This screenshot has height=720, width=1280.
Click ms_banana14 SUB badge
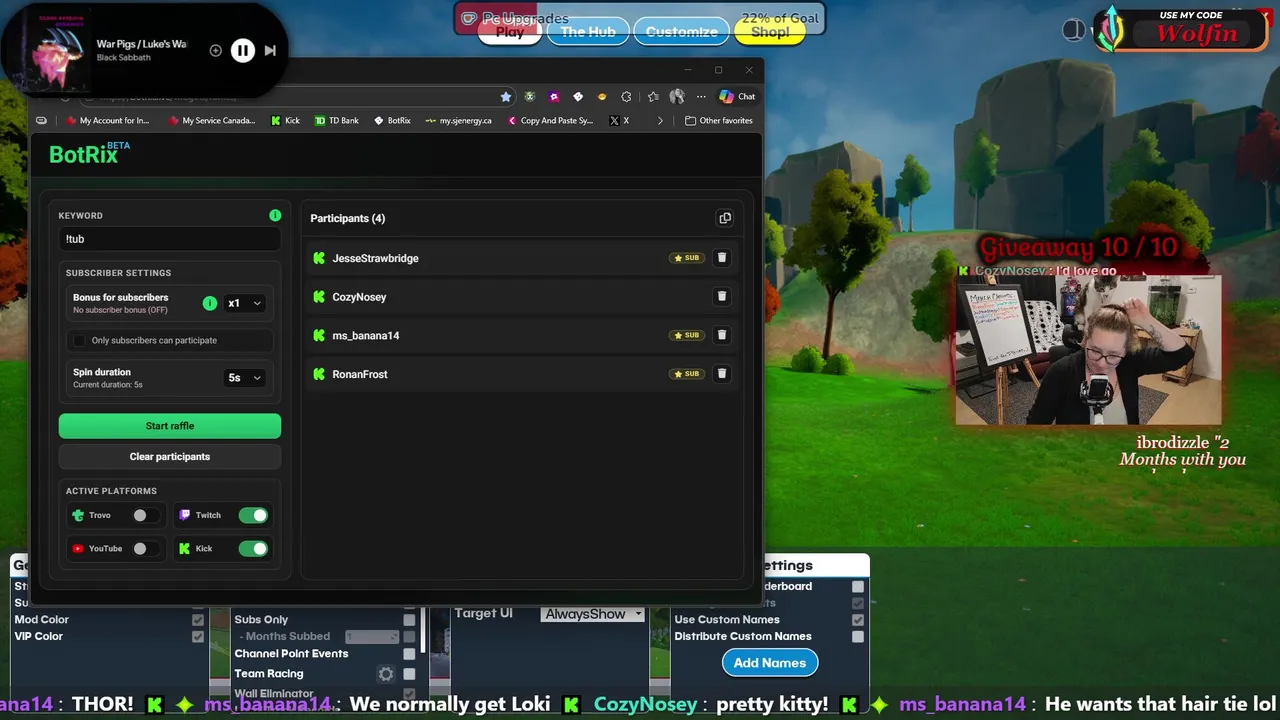pos(686,335)
